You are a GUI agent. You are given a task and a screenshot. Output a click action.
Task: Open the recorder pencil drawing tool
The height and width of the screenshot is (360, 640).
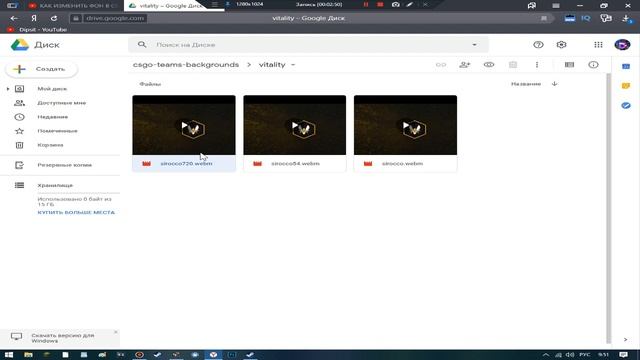[409, 4]
